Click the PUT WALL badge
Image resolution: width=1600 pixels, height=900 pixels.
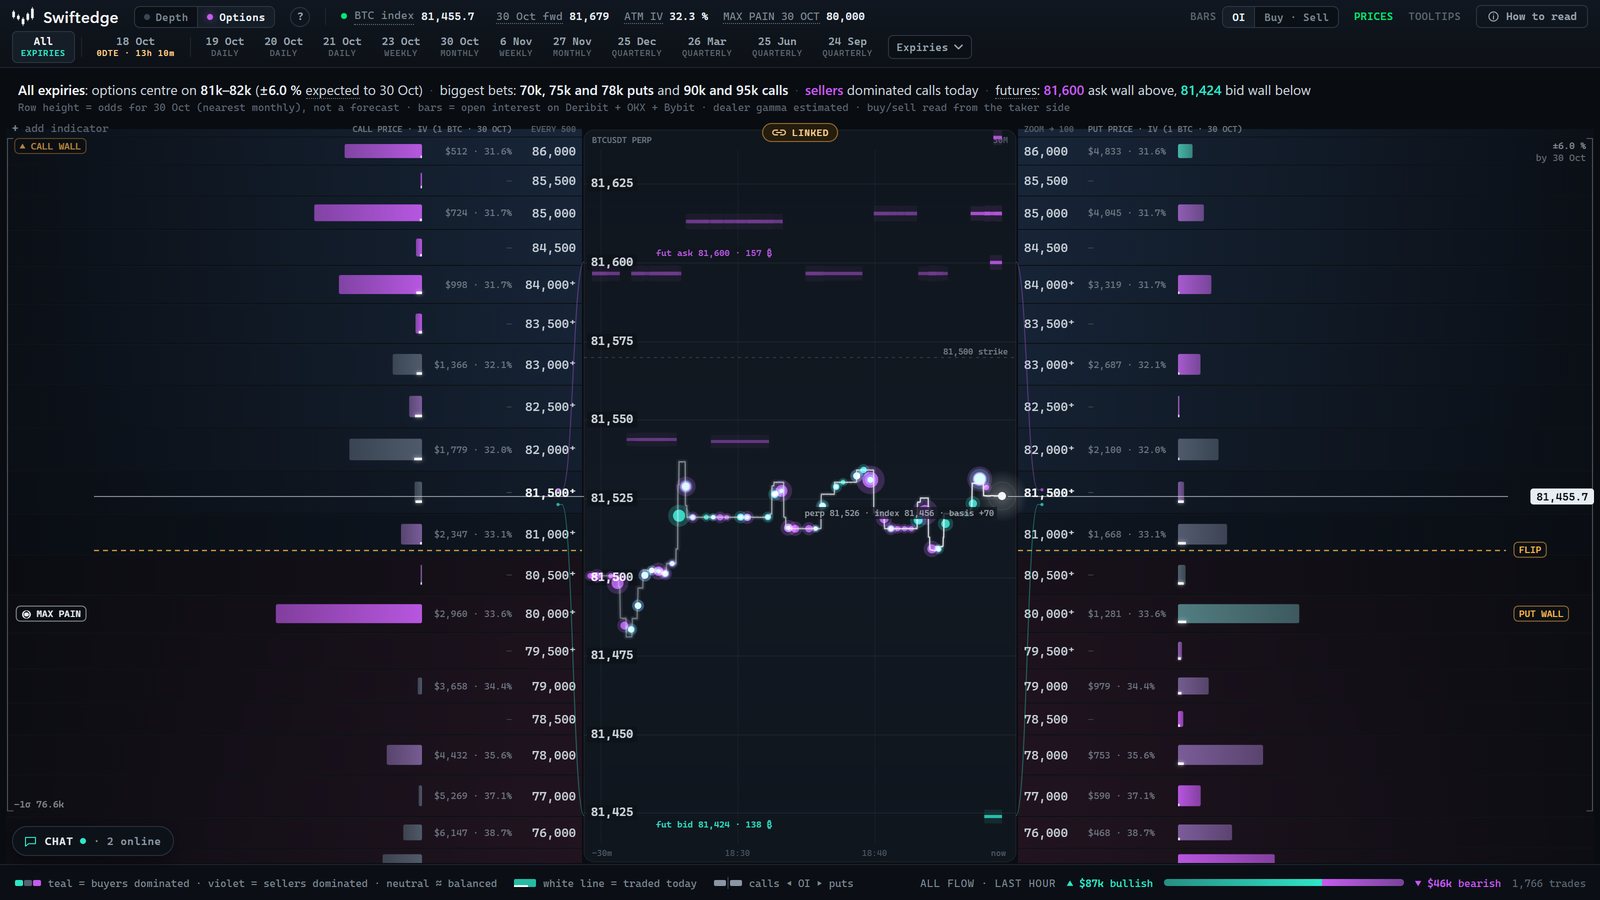[1541, 614]
